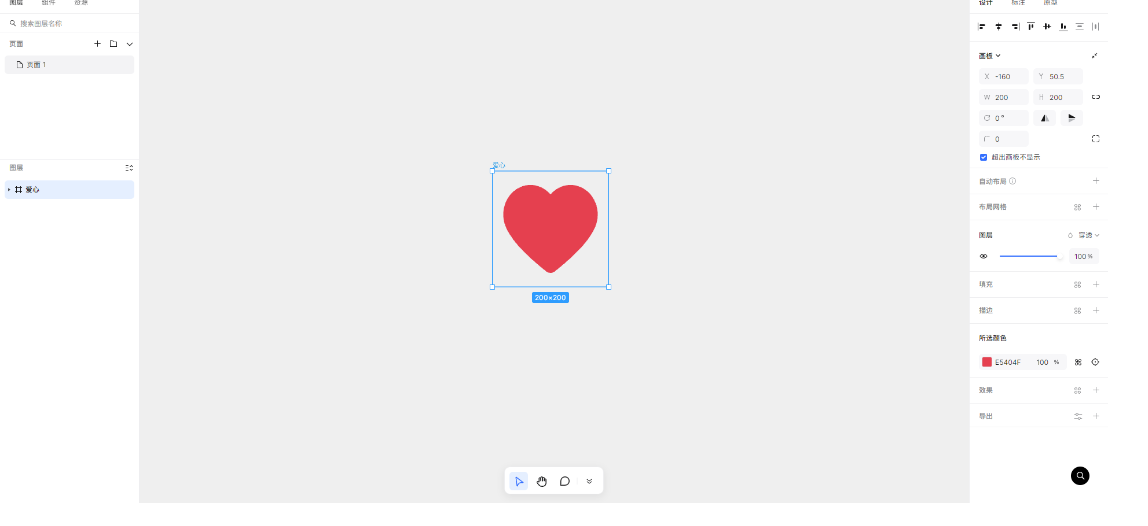The image size is (1148, 526).
Task: Click the locate target icon beside selected color
Action: [x=1095, y=362]
